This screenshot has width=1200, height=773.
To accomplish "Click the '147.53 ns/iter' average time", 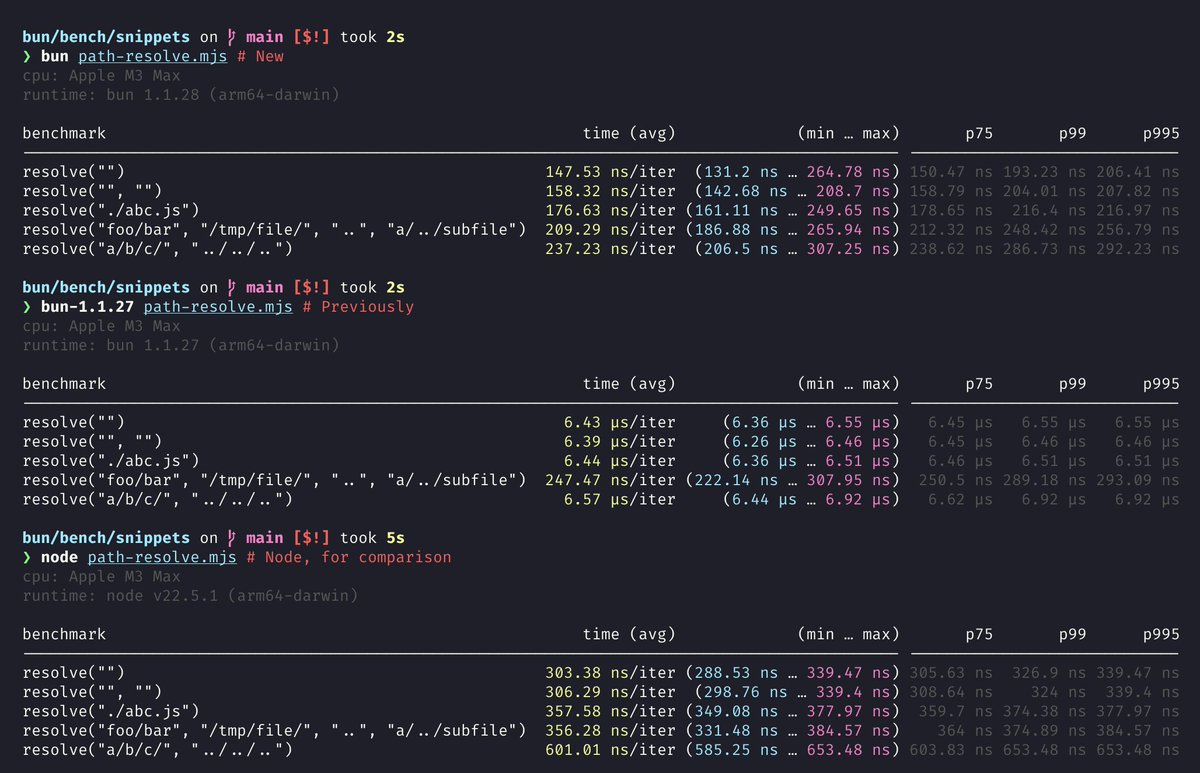I will (610, 172).
